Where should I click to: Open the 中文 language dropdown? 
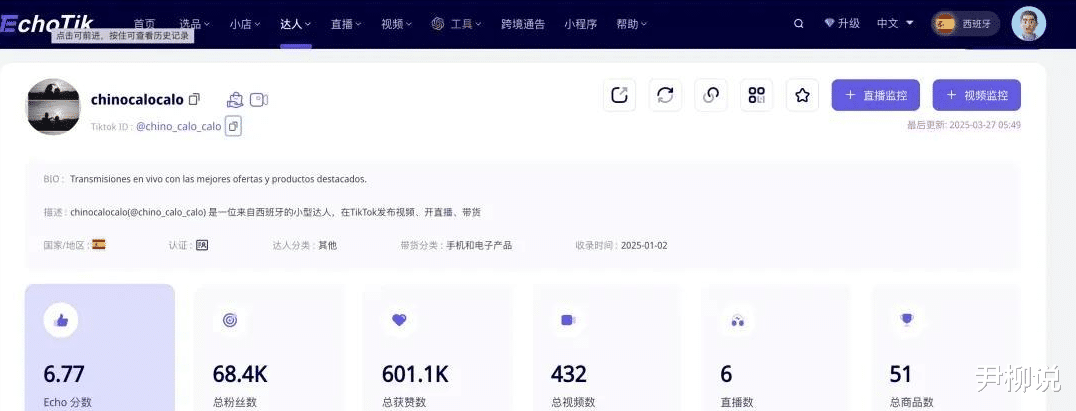896,23
